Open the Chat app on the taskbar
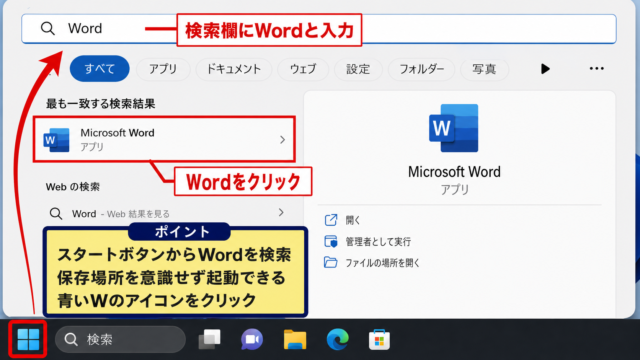The height and width of the screenshot is (360, 640). tap(252, 339)
